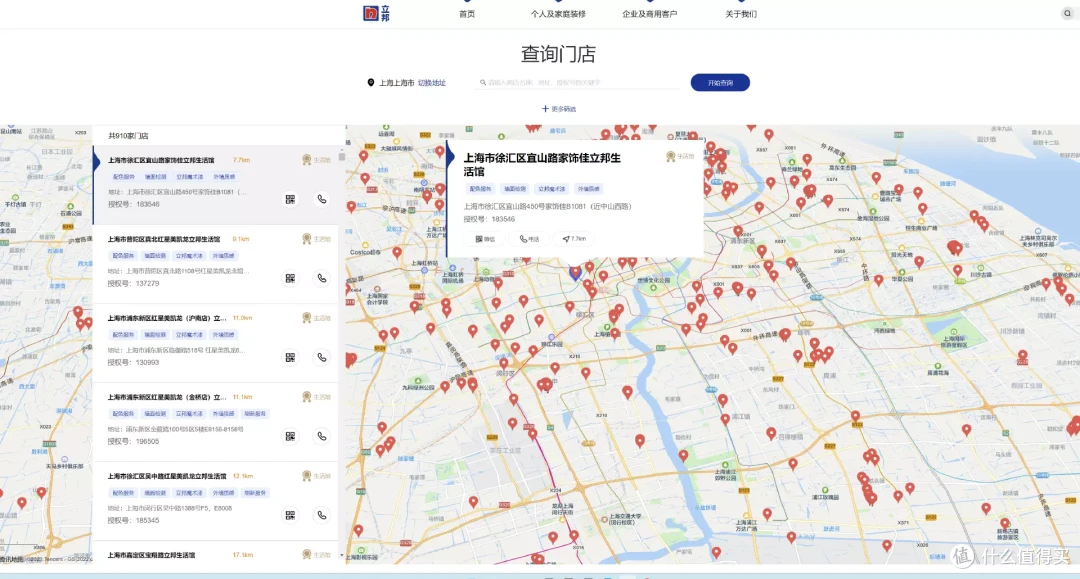Click 生活馆 medal icon on store 185345 row
The image size is (1080, 579).
(x=307, y=476)
